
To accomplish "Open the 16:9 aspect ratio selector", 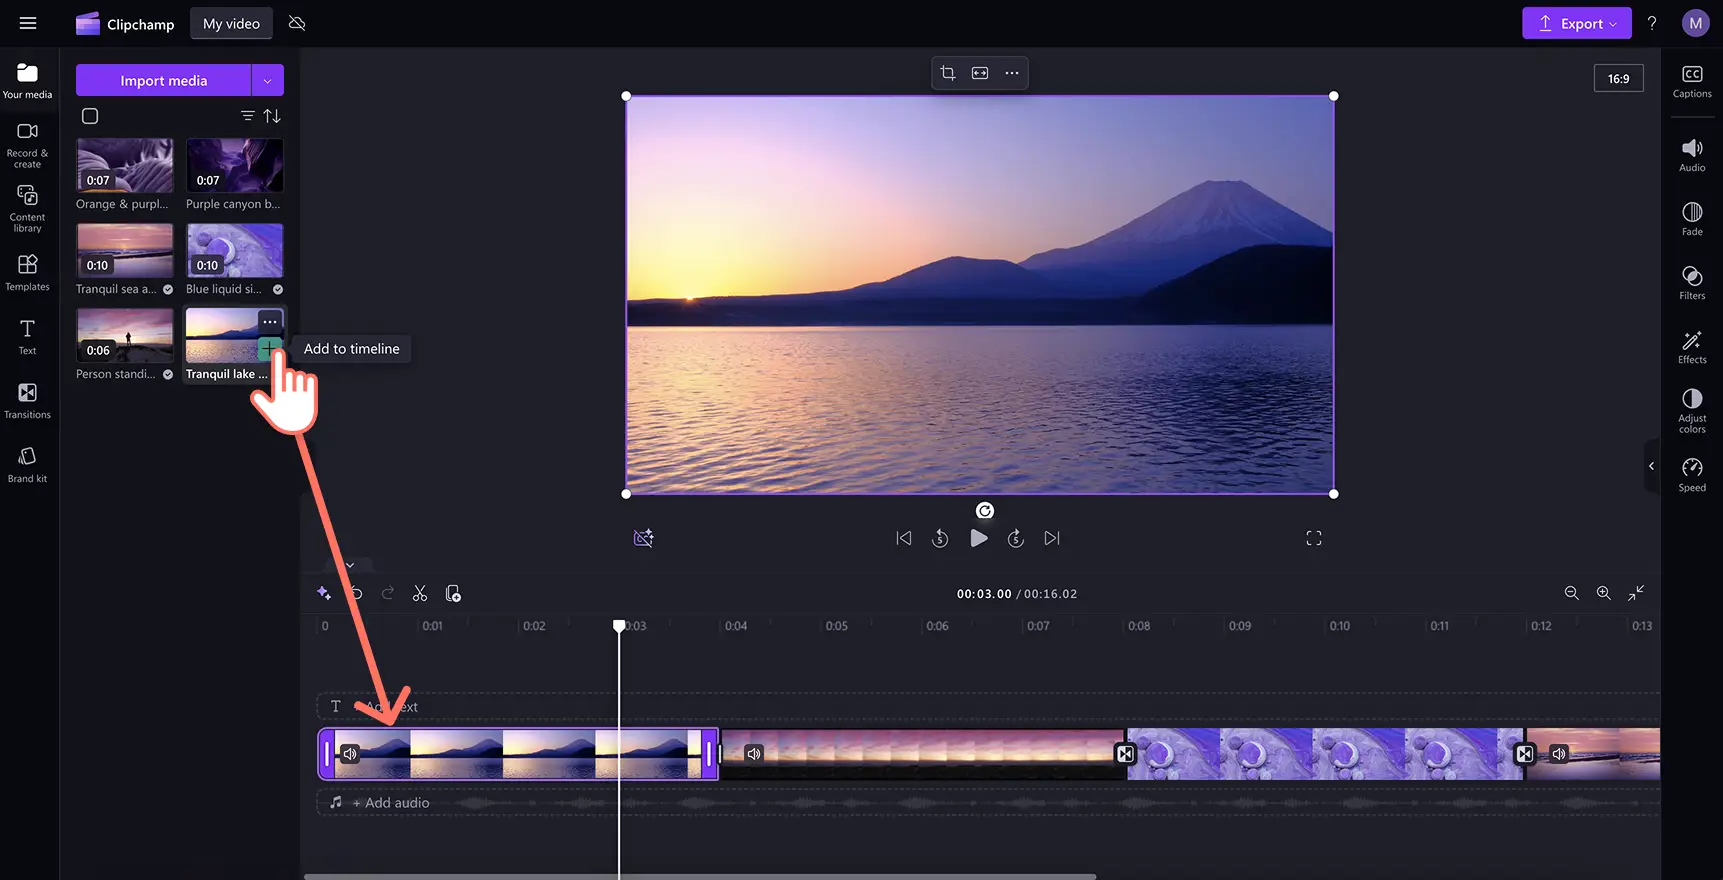I will point(1618,78).
